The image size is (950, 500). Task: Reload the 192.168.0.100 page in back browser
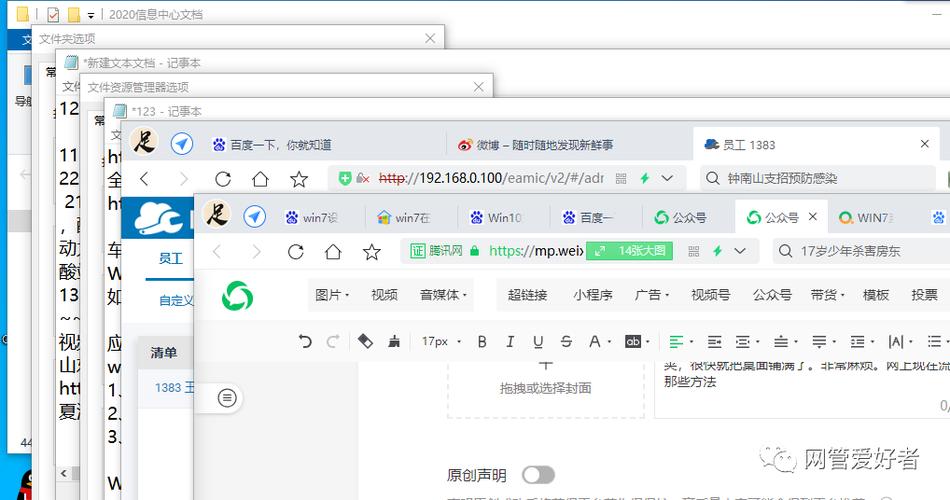[x=223, y=179]
